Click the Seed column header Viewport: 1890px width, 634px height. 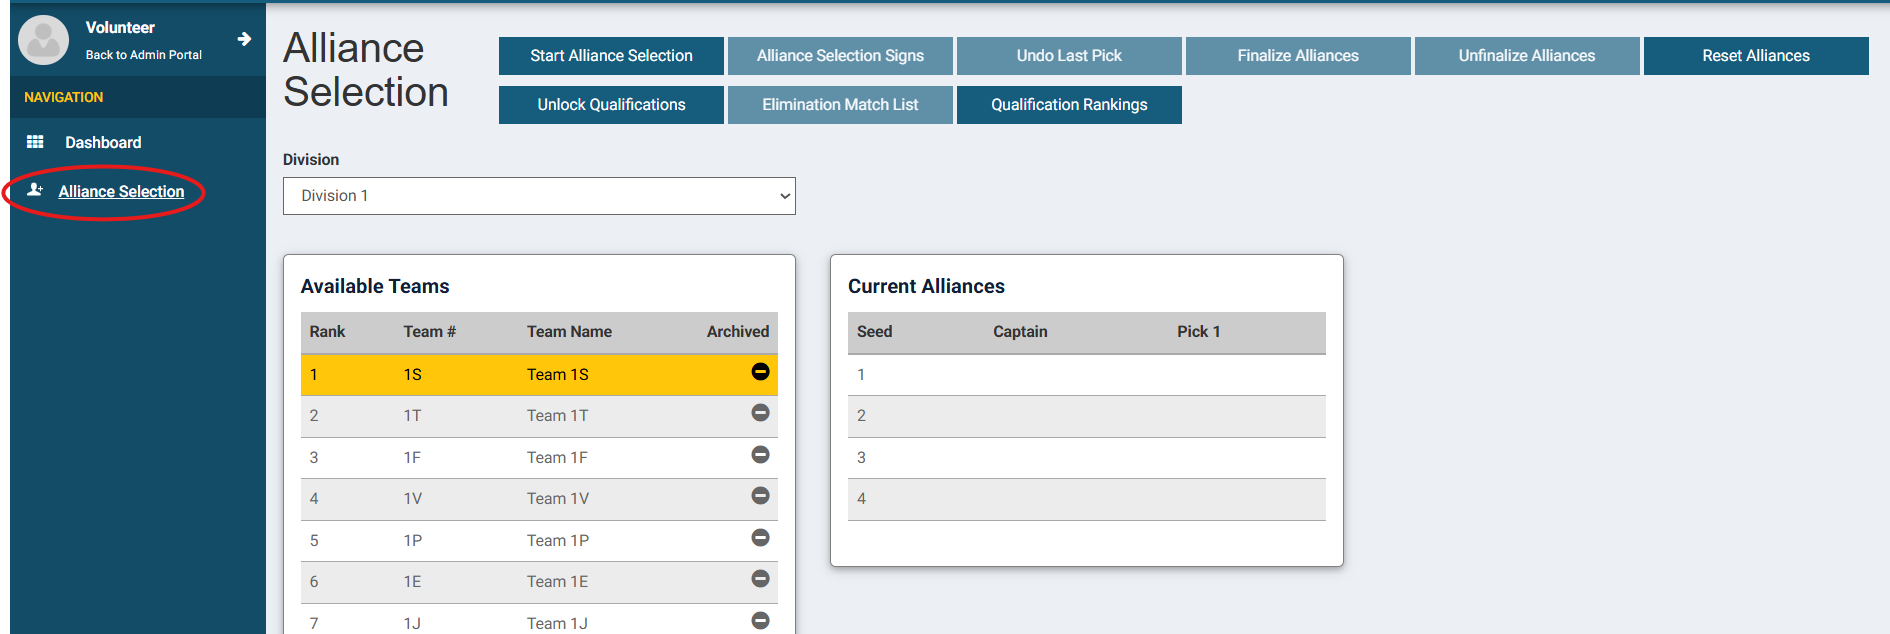(874, 332)
